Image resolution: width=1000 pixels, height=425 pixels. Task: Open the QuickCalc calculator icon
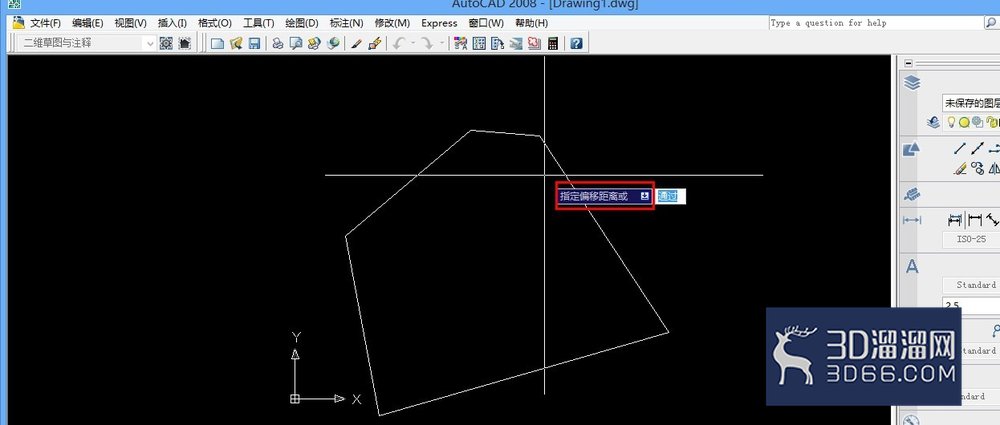coord(553,43)
